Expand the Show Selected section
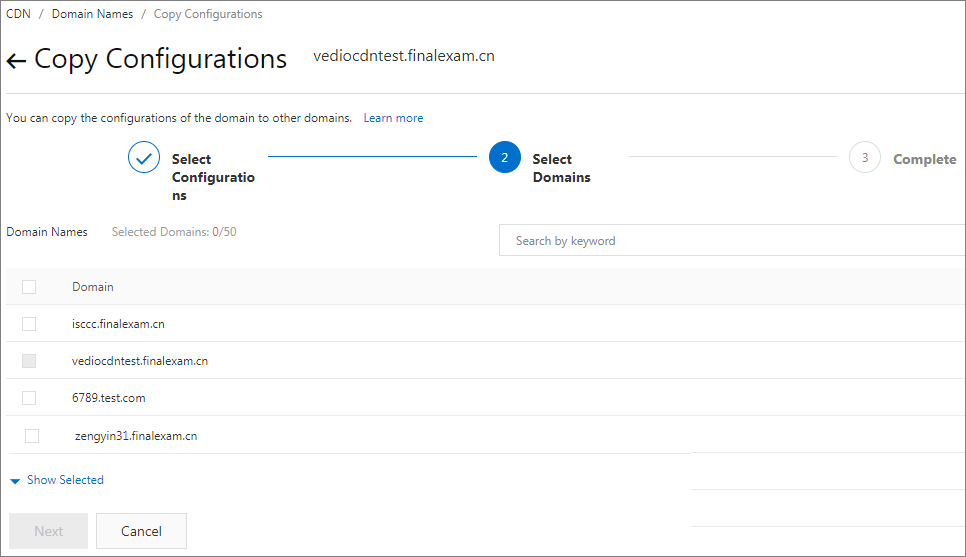Viewport: 966px width, 557px height. [x=57, y=480]
